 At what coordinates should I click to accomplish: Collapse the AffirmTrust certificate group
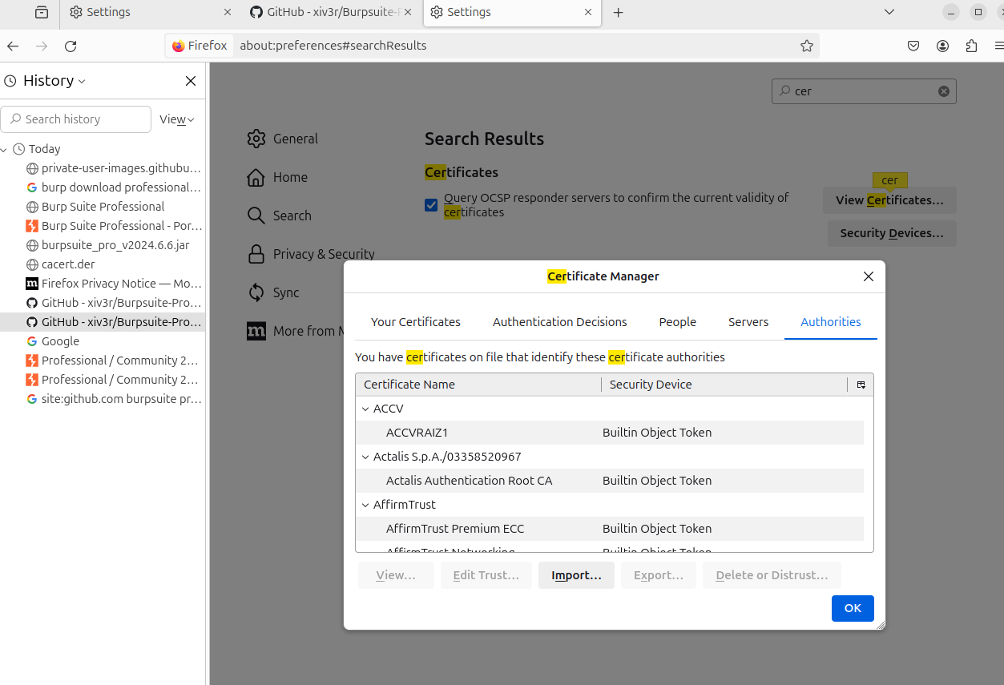tap(366, 504)
